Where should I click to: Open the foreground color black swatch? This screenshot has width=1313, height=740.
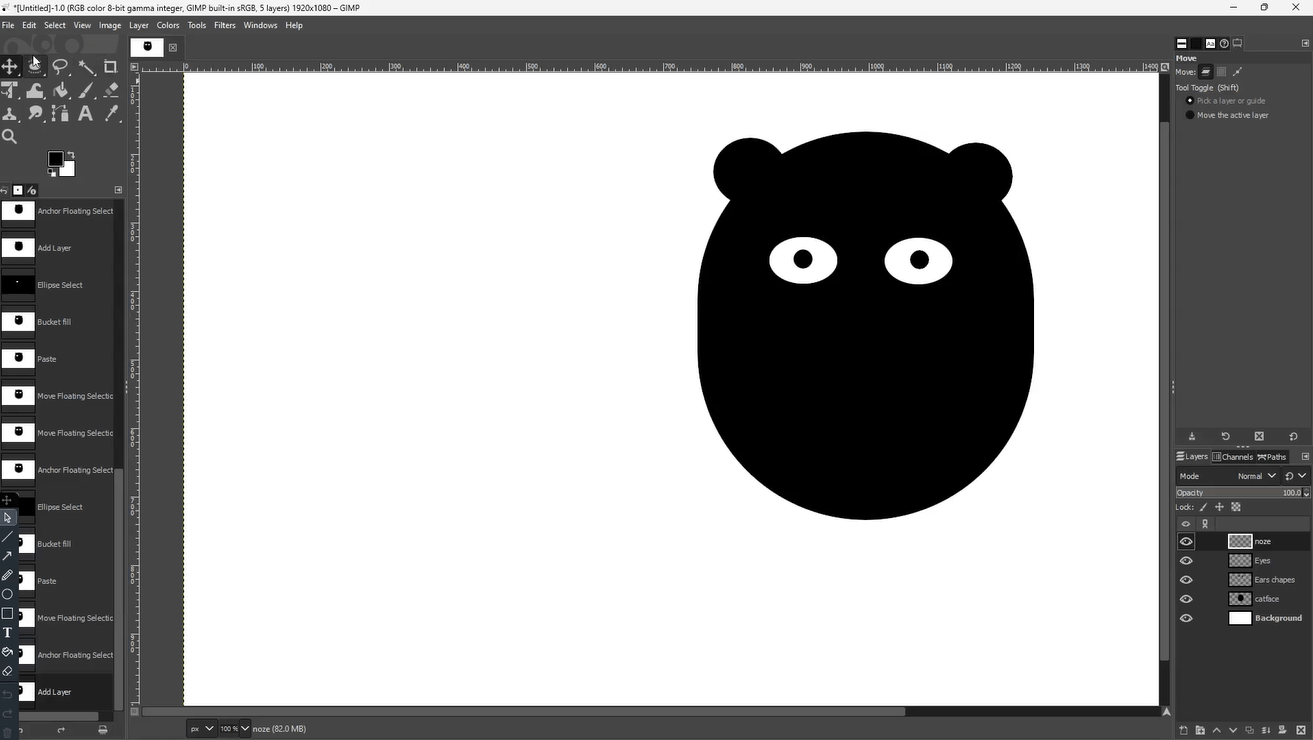(56, 159)
